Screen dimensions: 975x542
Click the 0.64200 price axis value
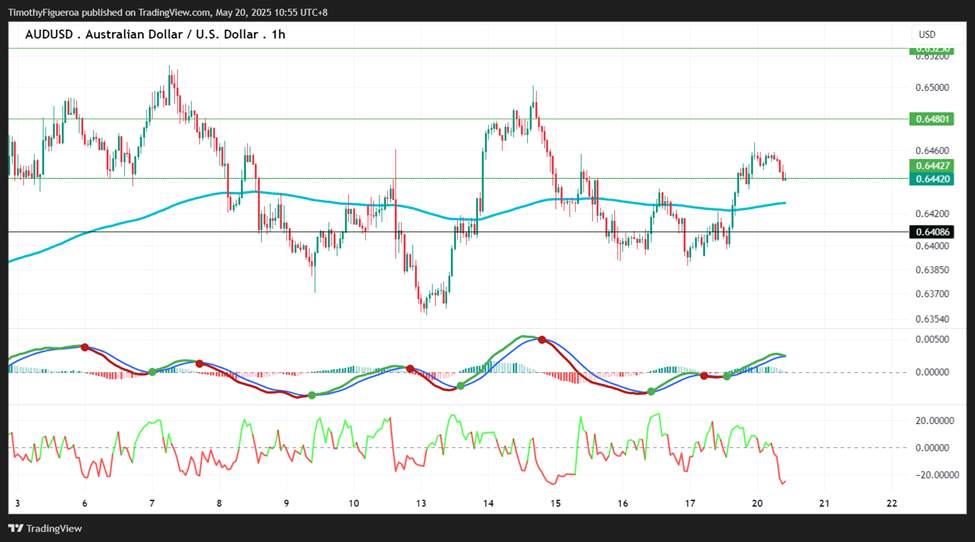tap(932, 214)
